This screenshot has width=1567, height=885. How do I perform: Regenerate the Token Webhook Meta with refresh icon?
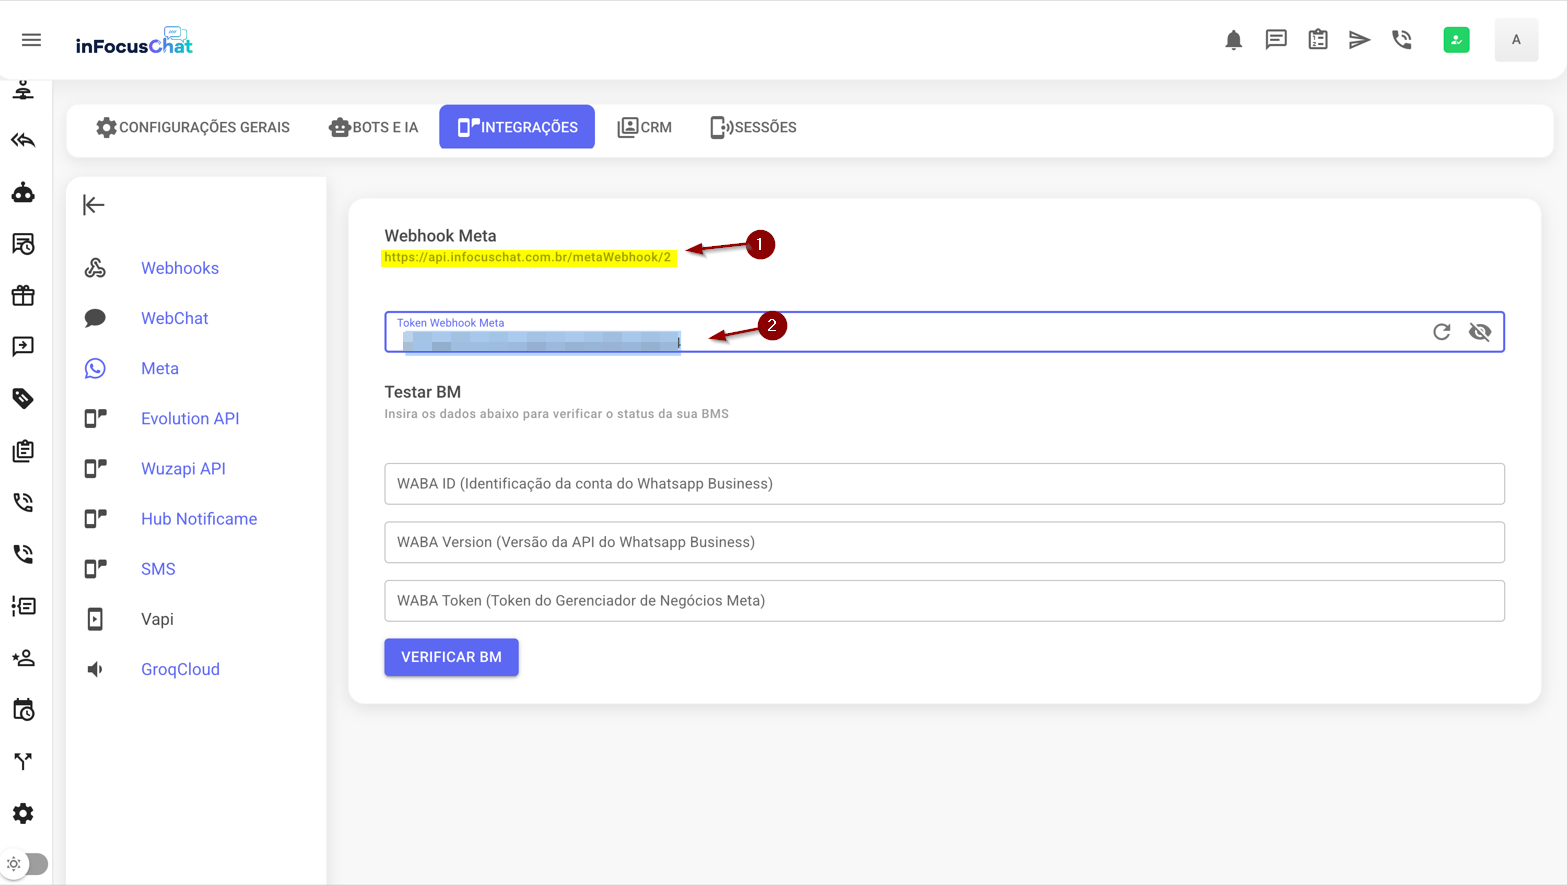[x=1441, y=332]
